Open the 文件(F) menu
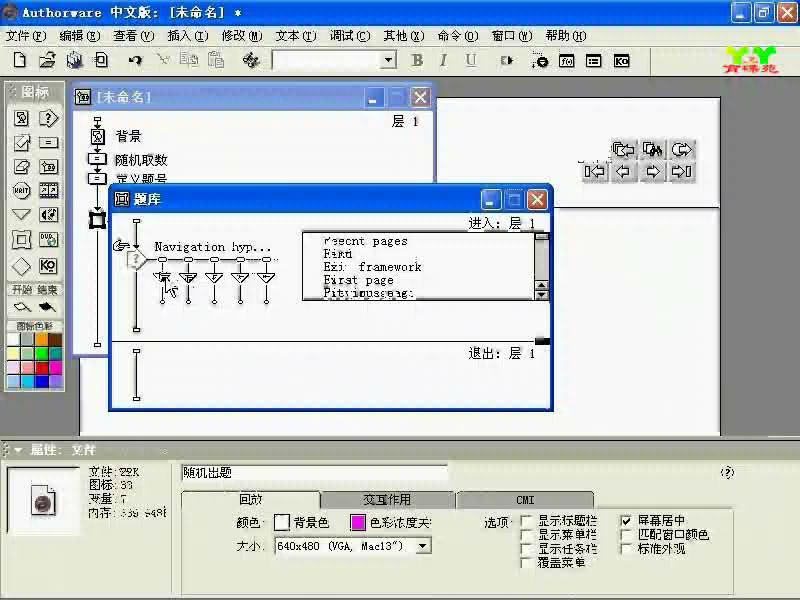This screenshot has width=800, height=600. pos(26,36)
